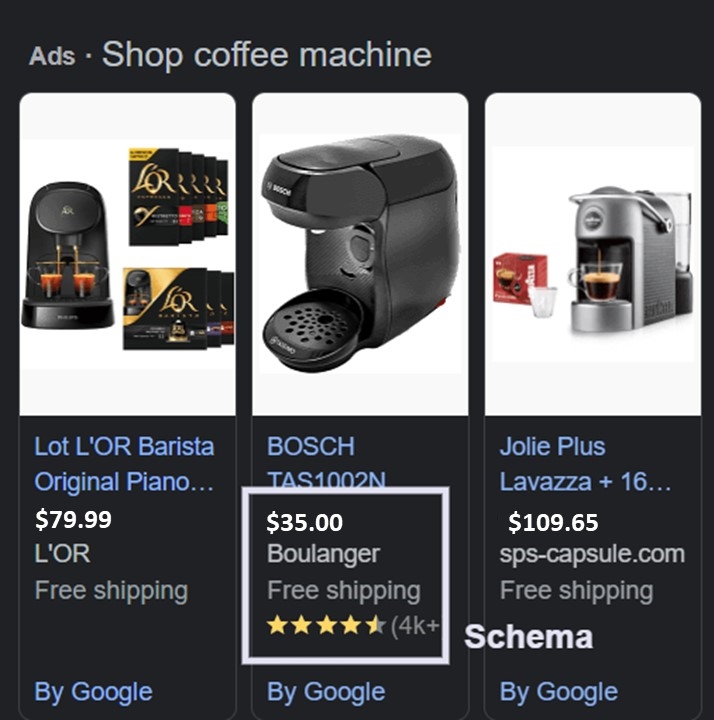Select the $79.99 price
This screenshot has height=720, width=714.
[73, 519]
